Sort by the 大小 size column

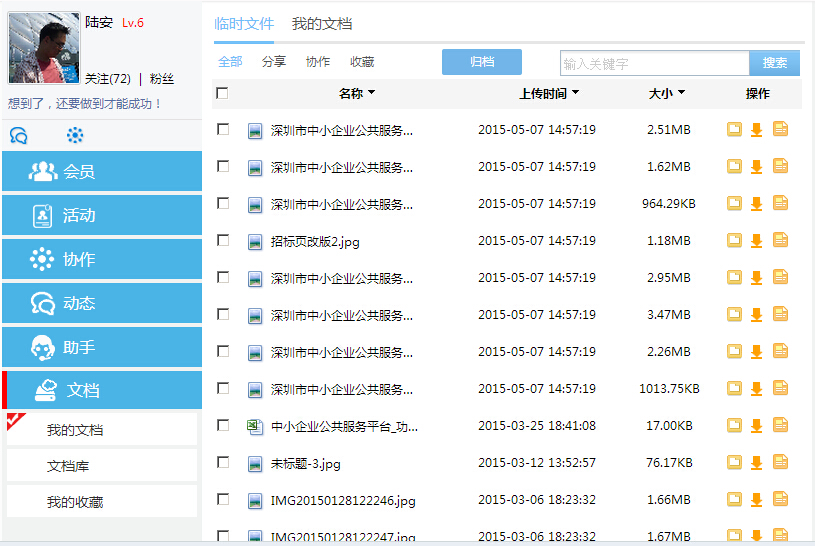(667, 93)
